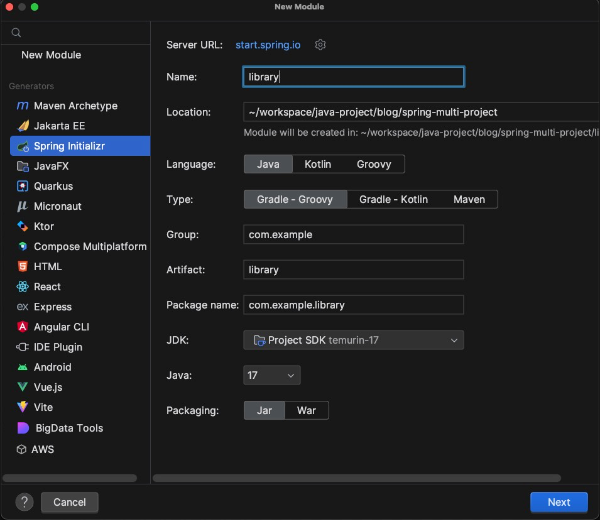Click the Vite lightning icon
Viewport: 600px width, 520px height.
pos(23,407)
